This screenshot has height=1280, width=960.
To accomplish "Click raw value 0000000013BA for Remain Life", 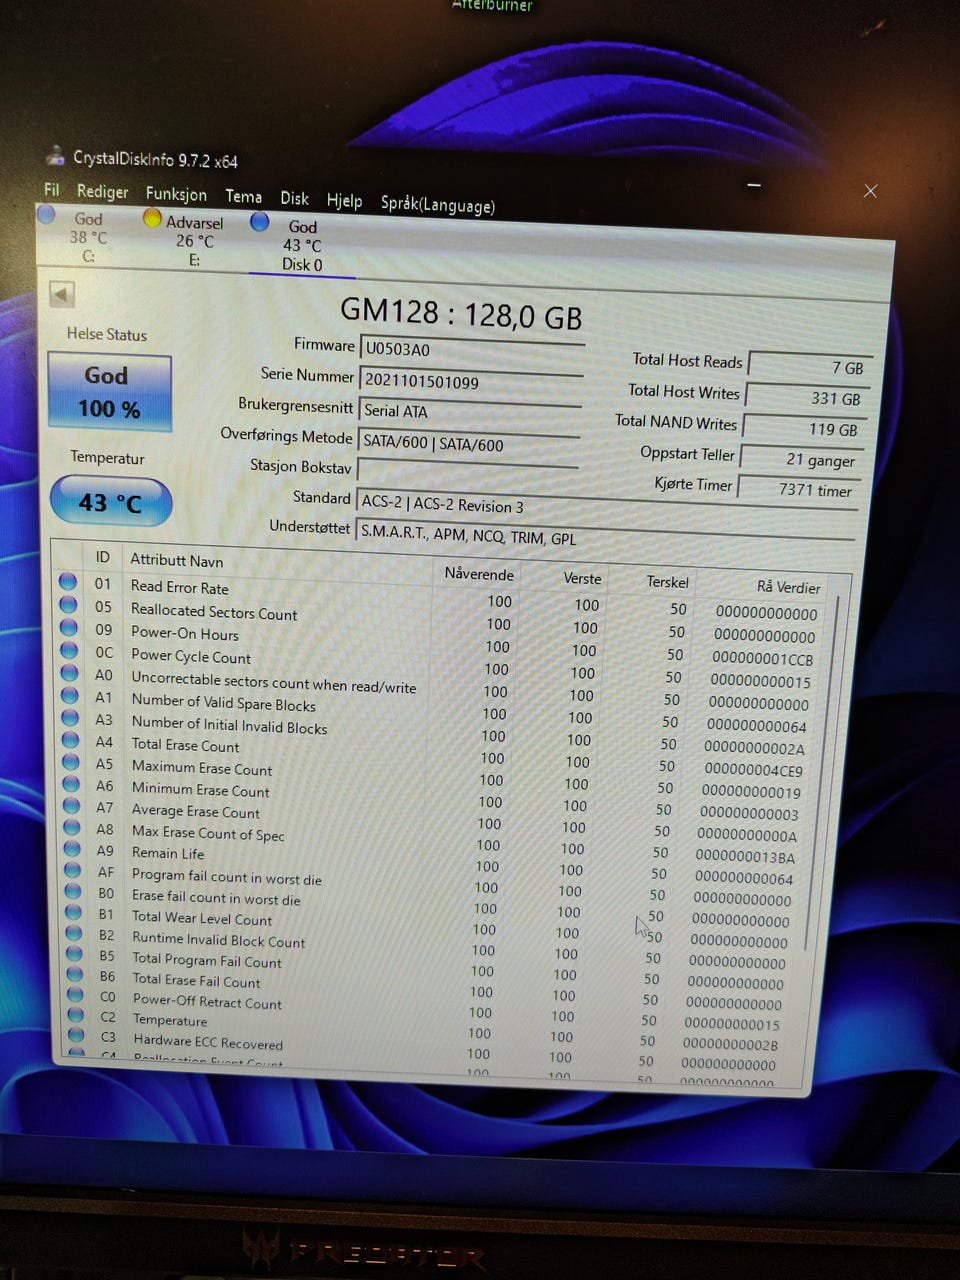I will [746, 856].
